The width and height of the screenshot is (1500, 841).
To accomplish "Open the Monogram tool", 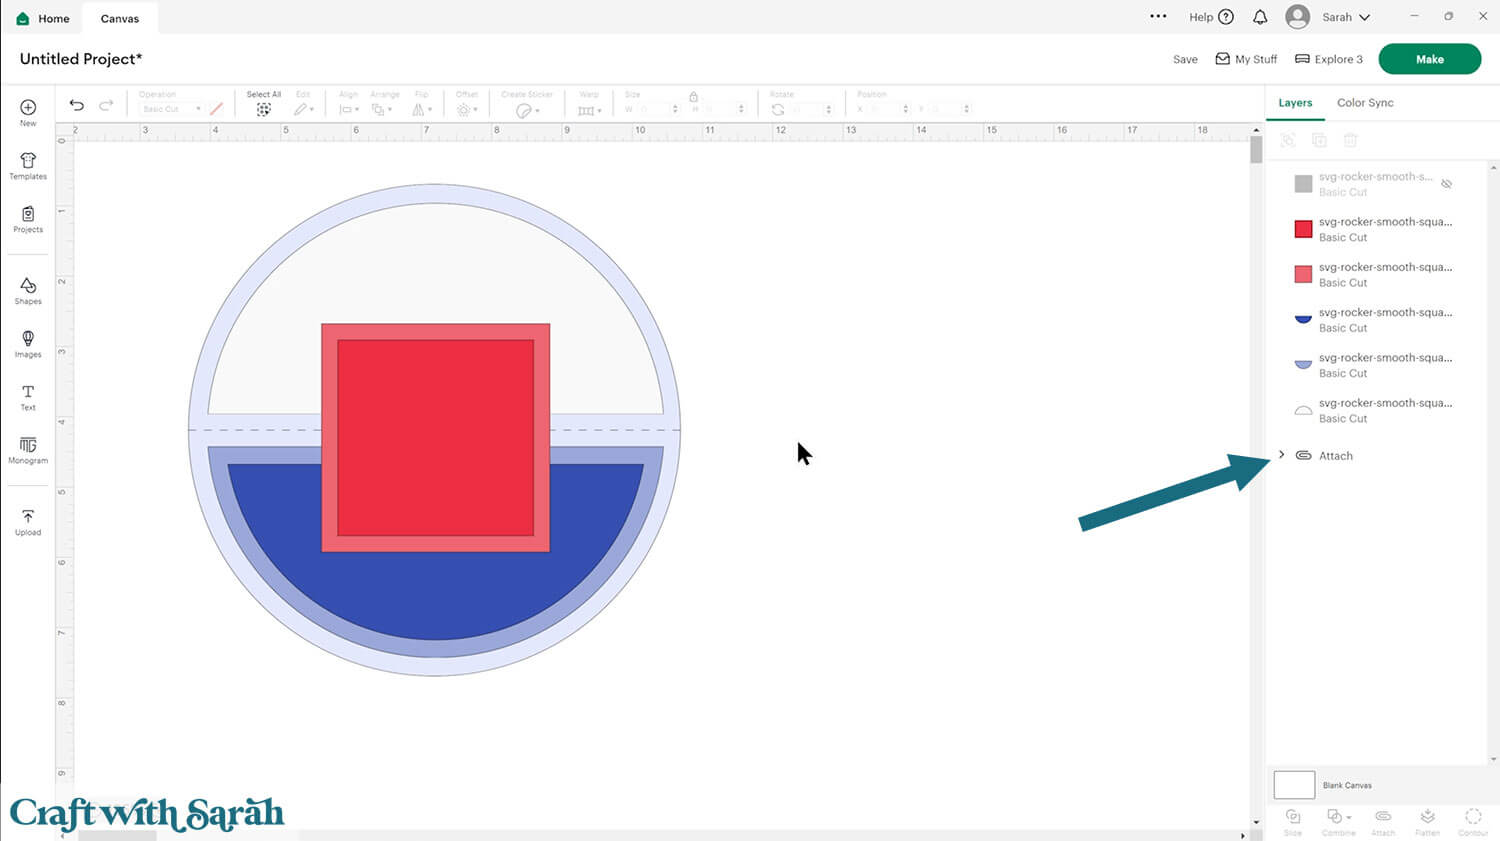I will point(28,450).
